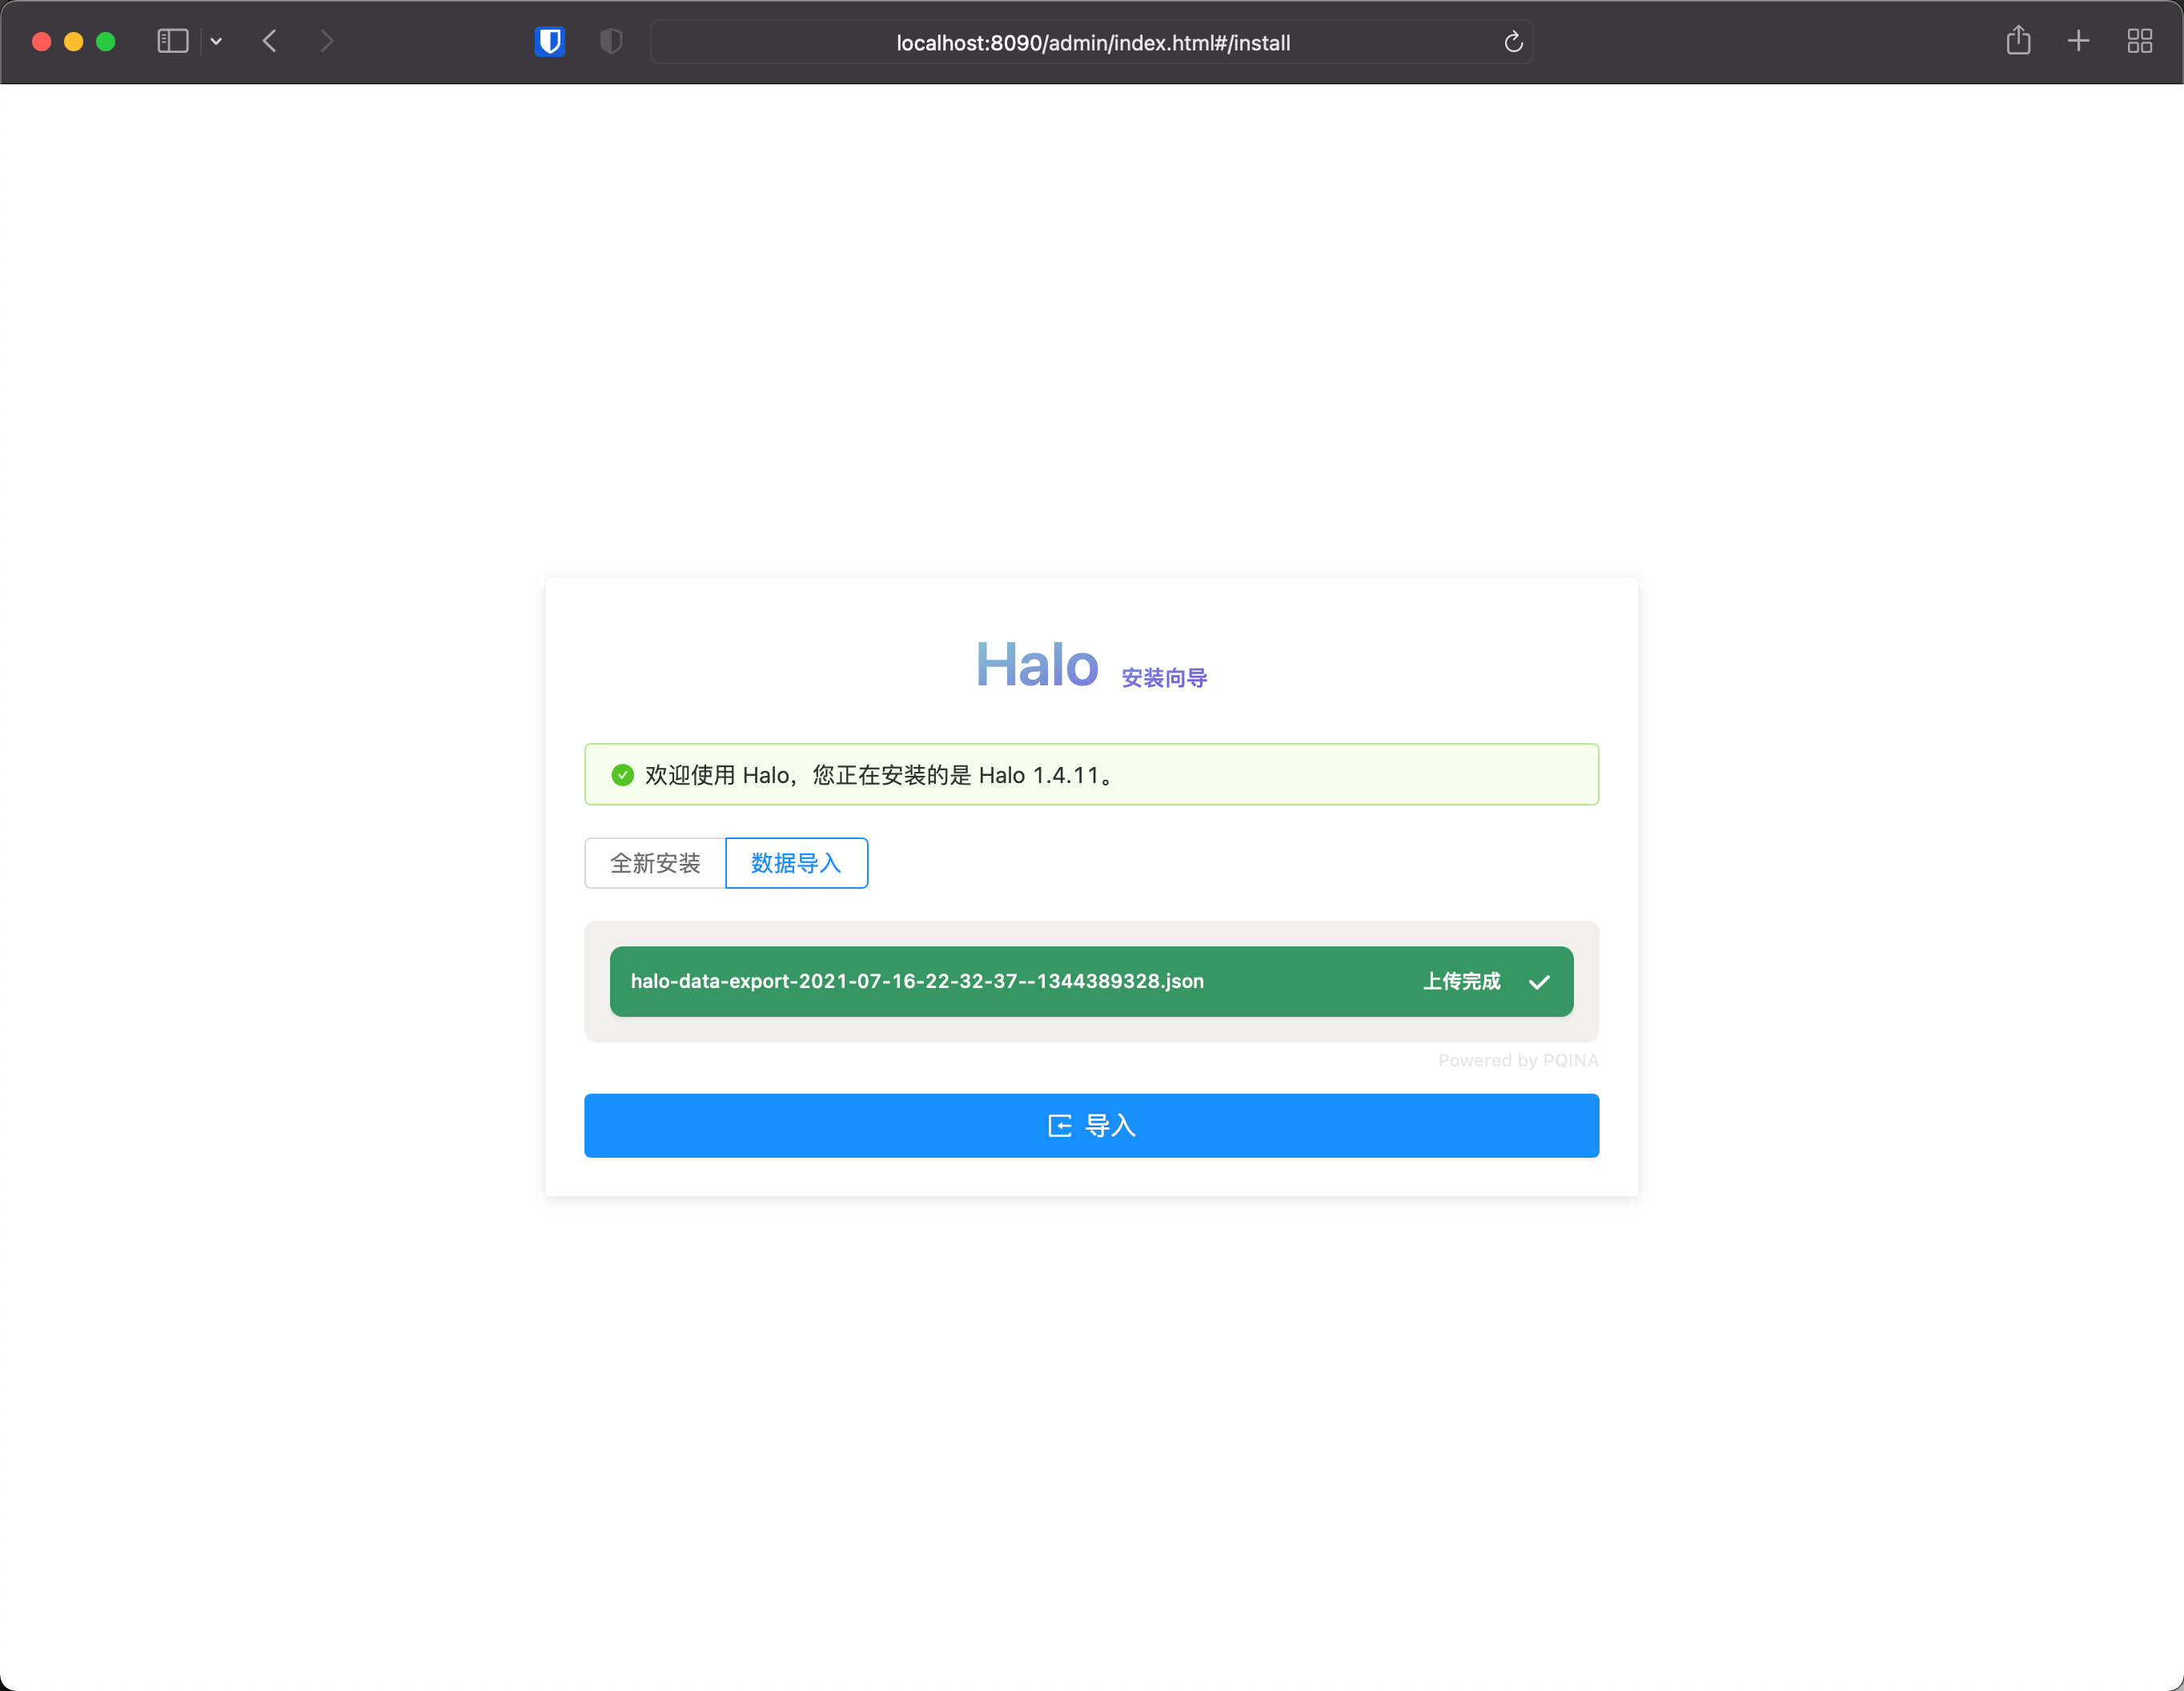Screen dimensions: 2184x1691
Task: Click the 上传完成 status label
Action: coord(1461,981)
